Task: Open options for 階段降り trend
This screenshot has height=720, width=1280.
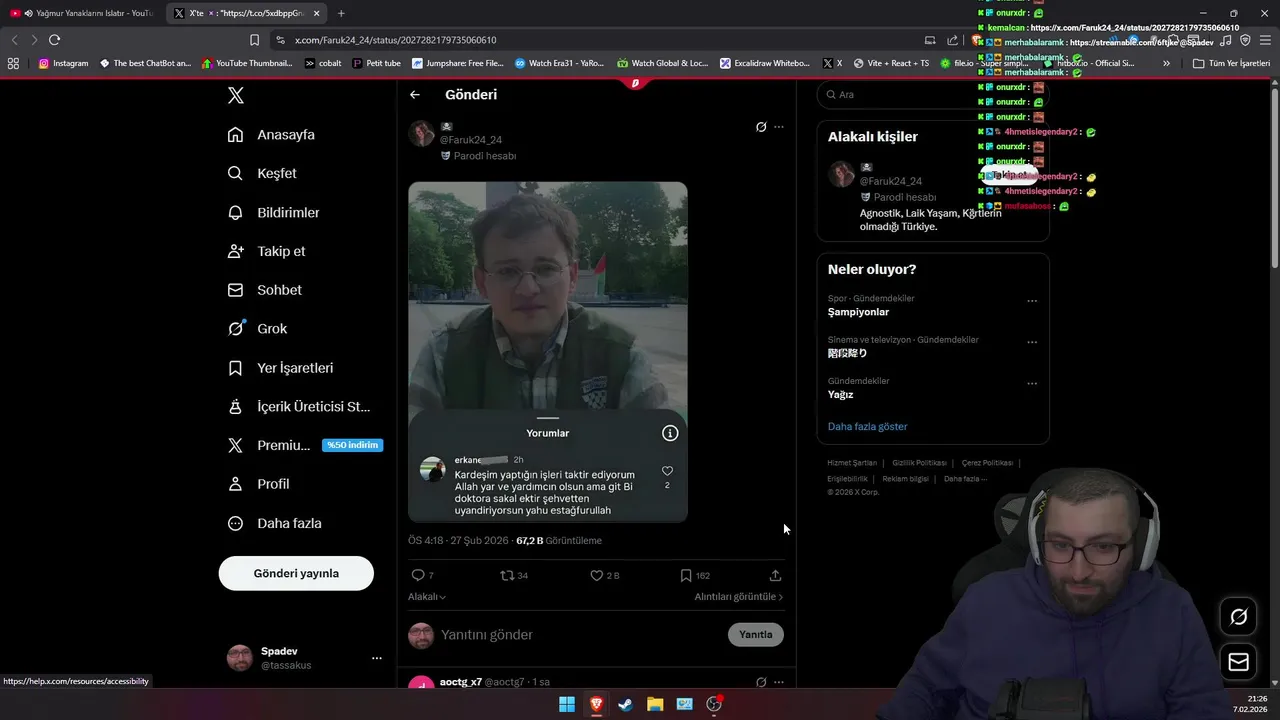Action: 1032,342
